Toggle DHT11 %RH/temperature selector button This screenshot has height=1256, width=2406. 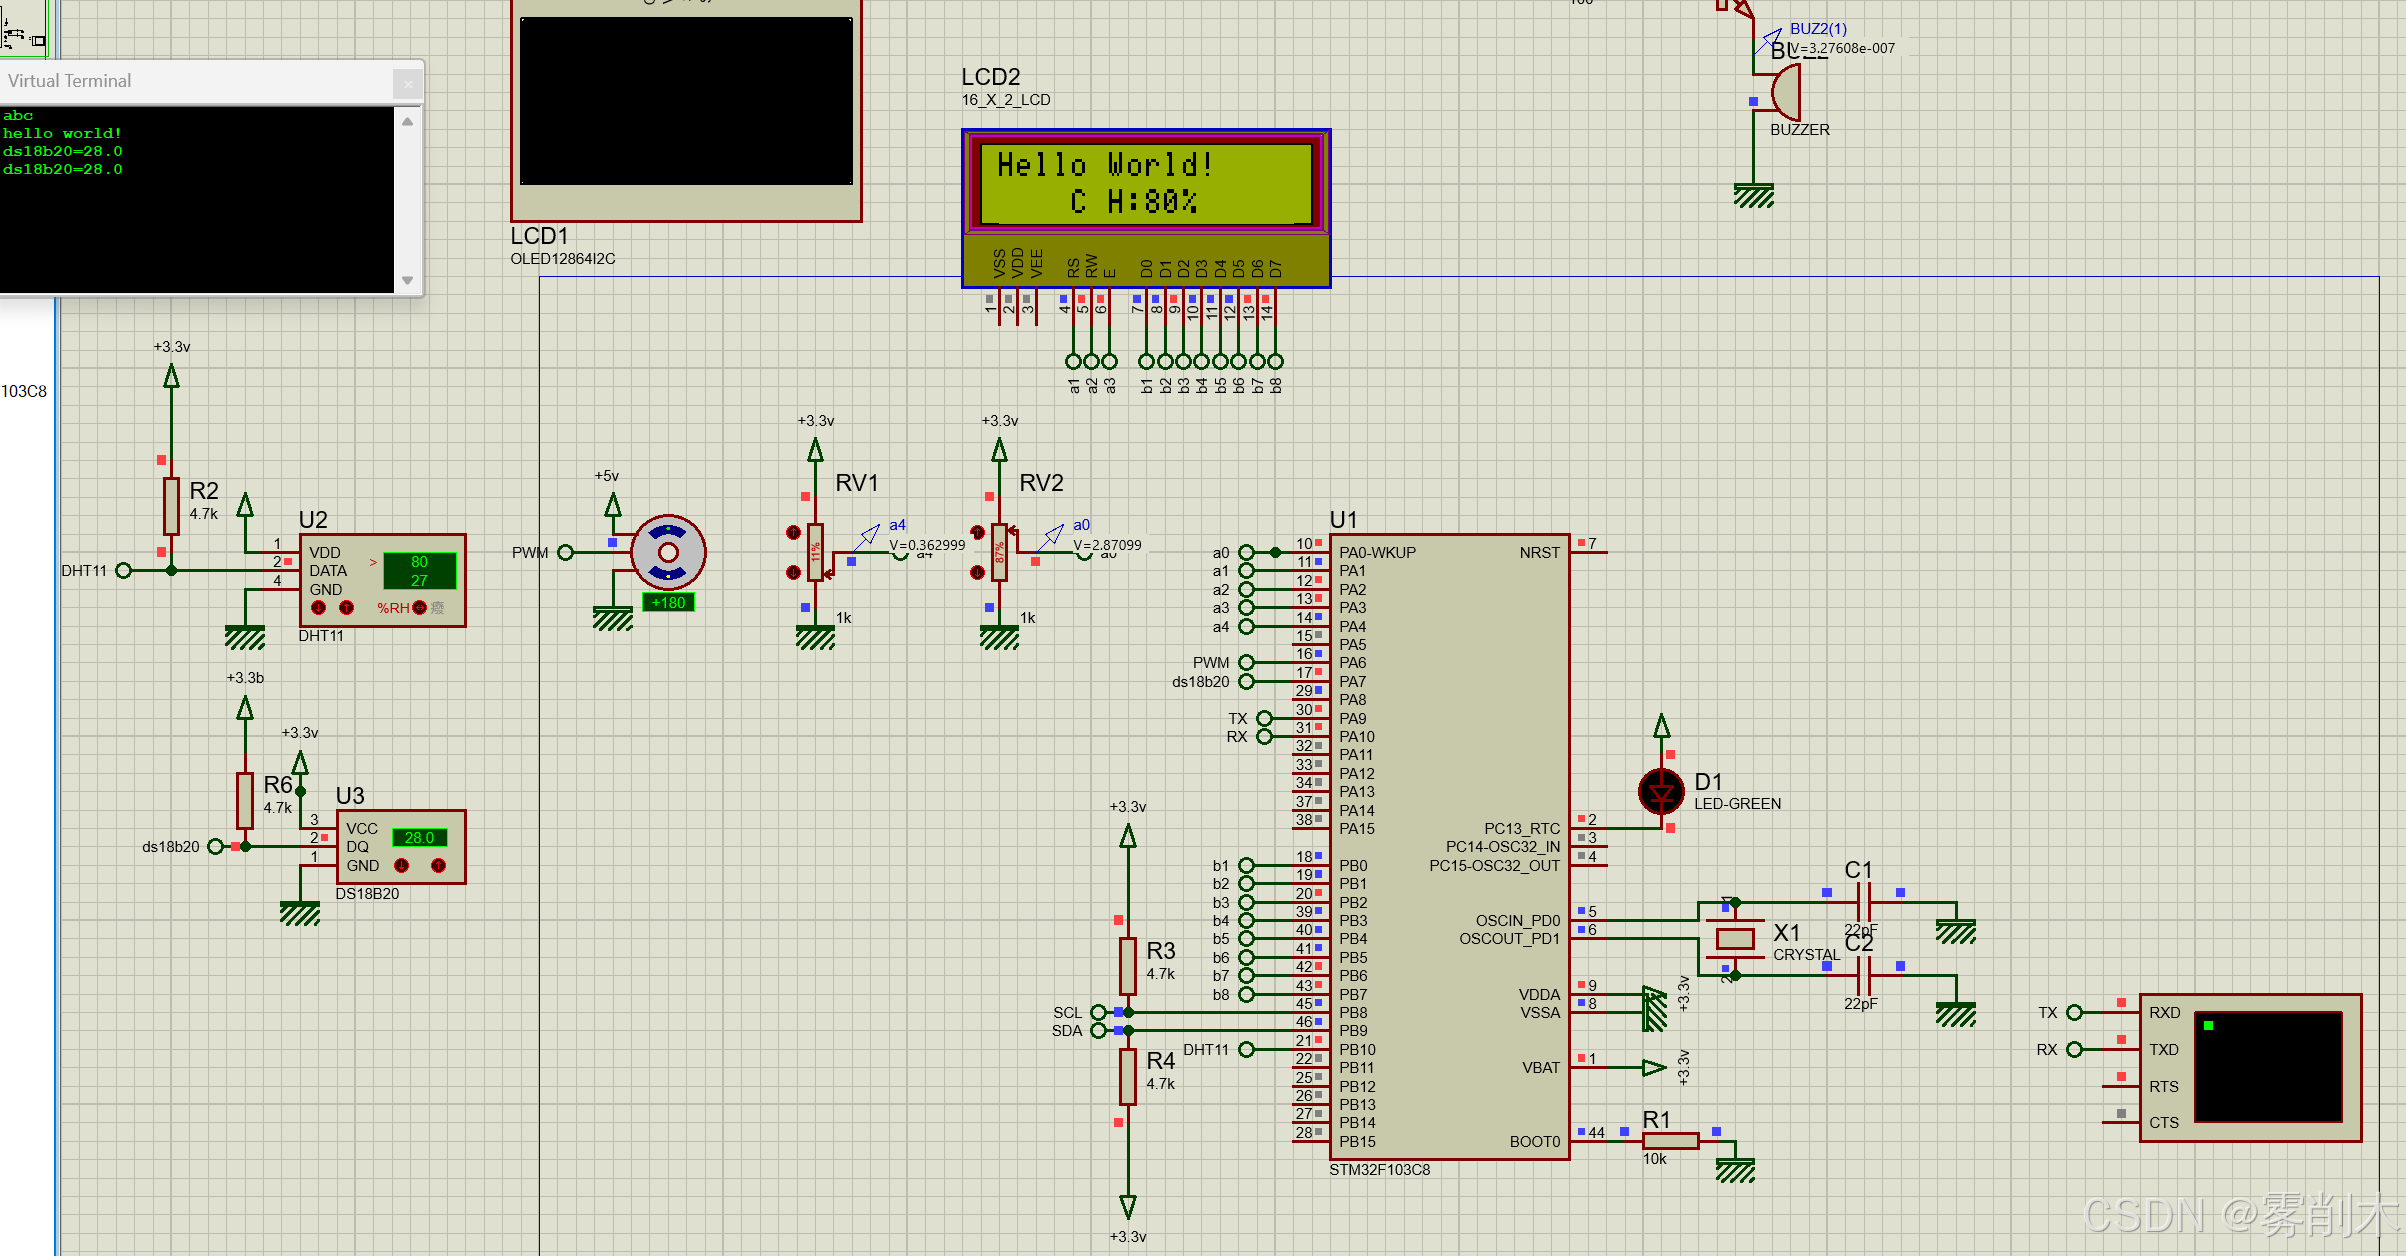click(x=420, y=607)
